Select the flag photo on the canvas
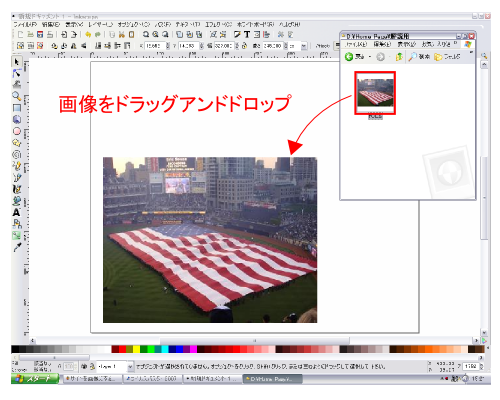The image size is (500, 400). click(x=210, y=240)
